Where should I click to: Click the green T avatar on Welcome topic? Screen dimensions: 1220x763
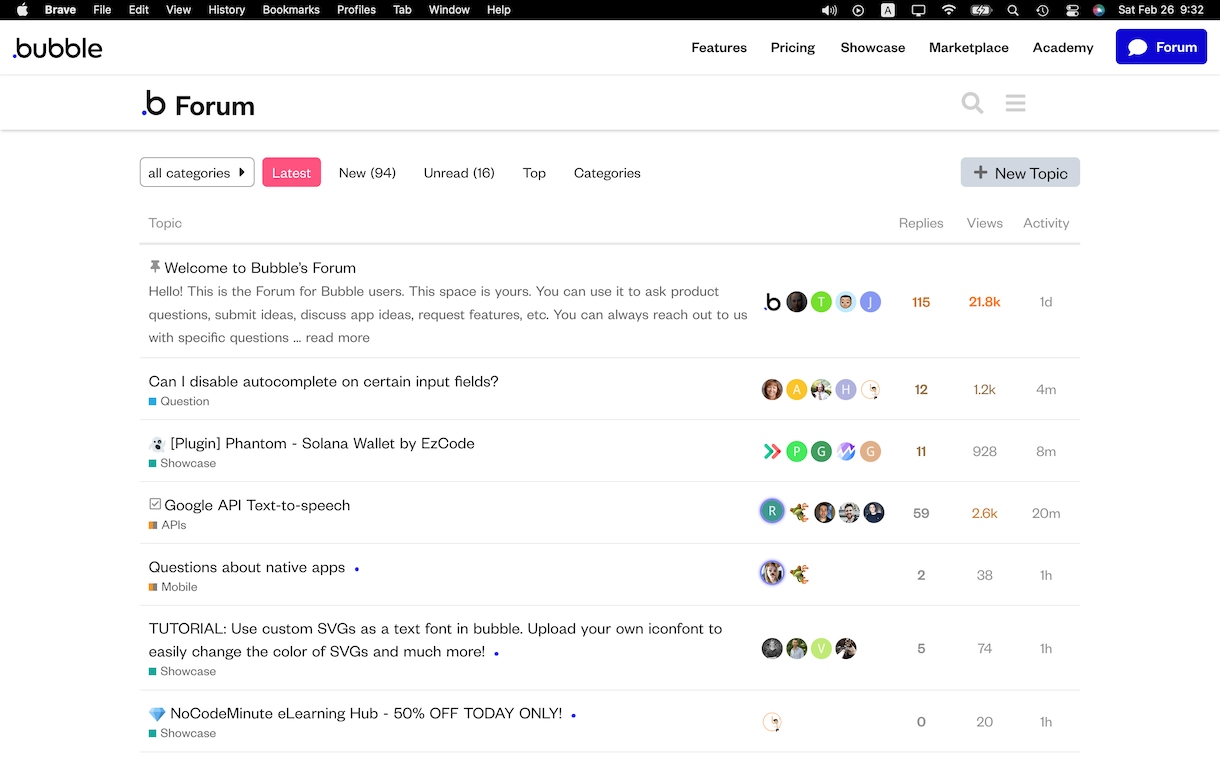coord(821,302)
